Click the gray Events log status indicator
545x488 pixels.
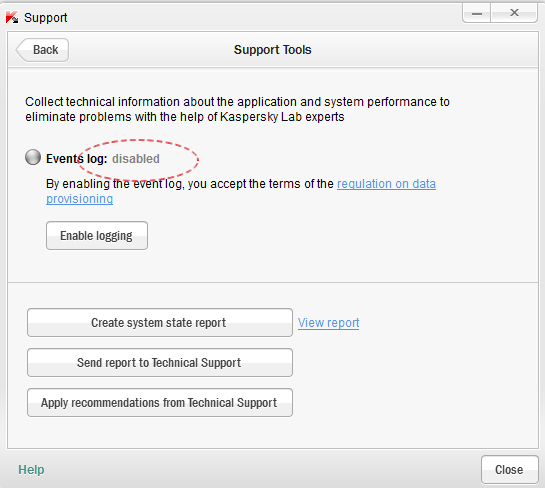(x=33, y=157)
